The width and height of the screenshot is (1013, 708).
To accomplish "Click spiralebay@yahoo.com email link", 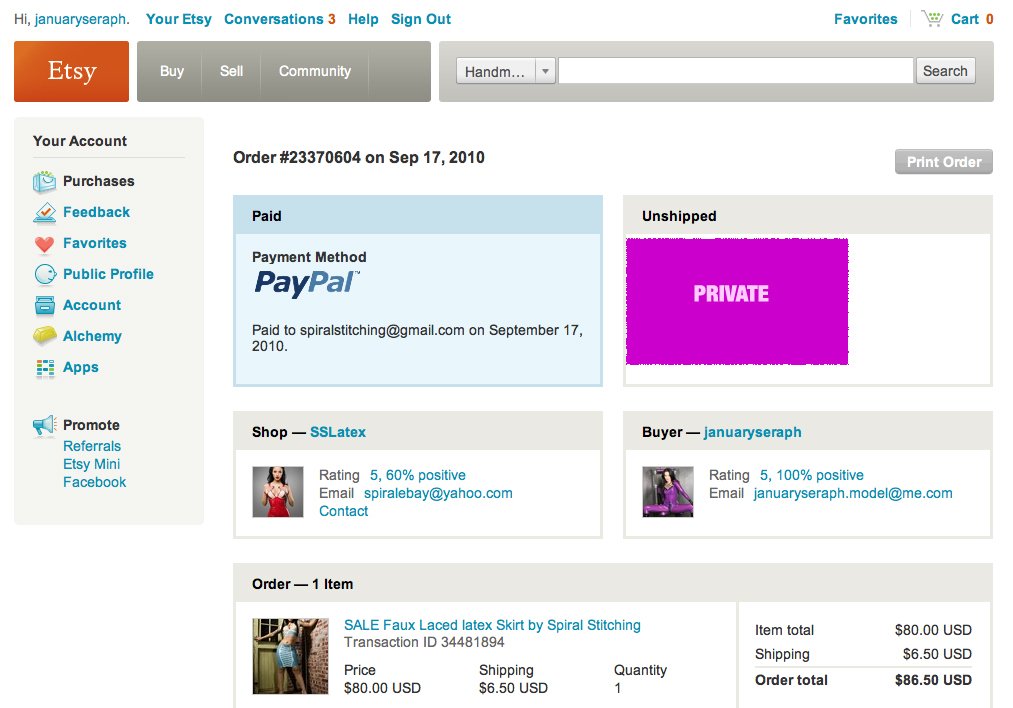I will [x=438, y=494].
